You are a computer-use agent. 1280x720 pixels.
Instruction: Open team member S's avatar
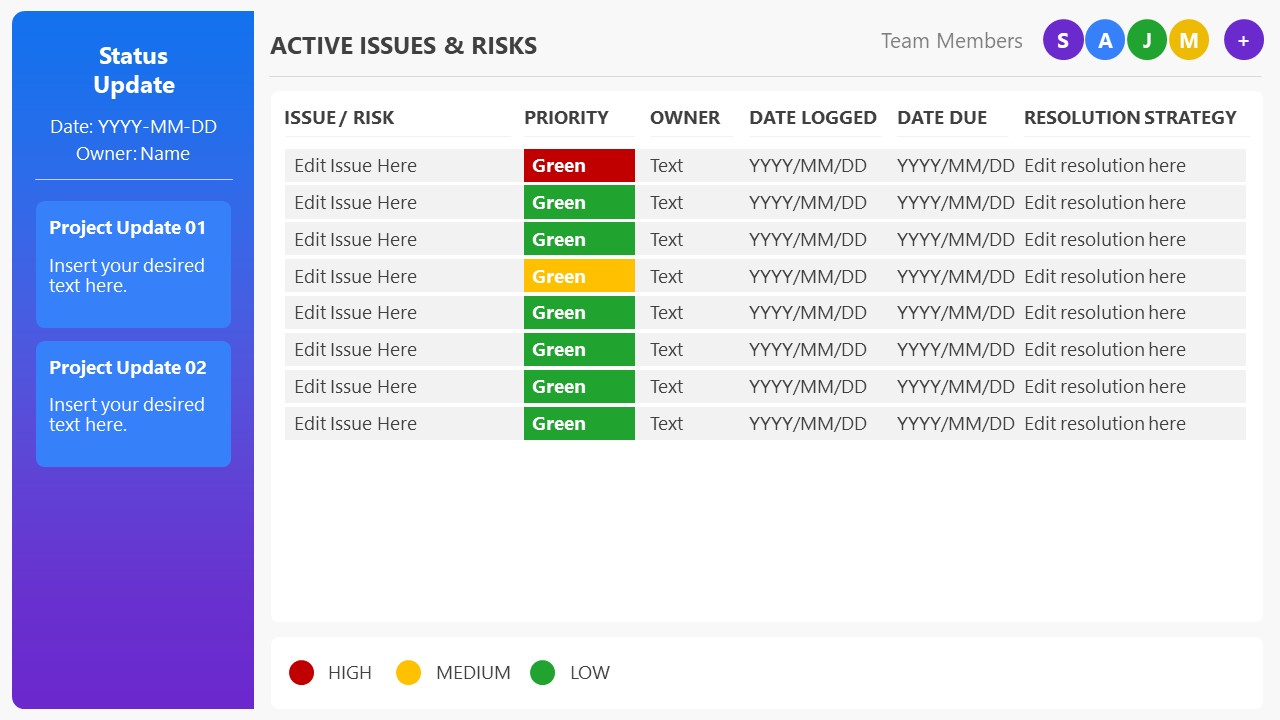click(x=1063, y=40)
